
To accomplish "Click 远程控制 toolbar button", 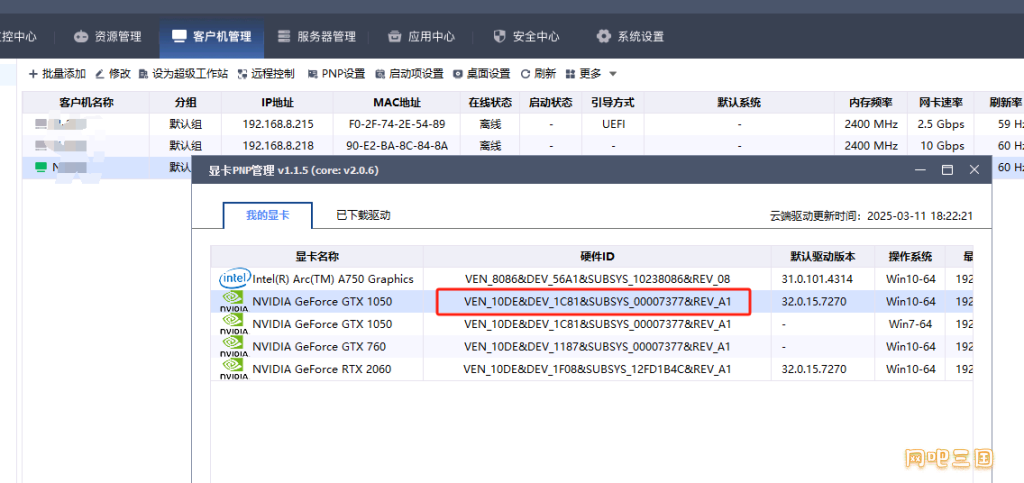I will [266, 74].
